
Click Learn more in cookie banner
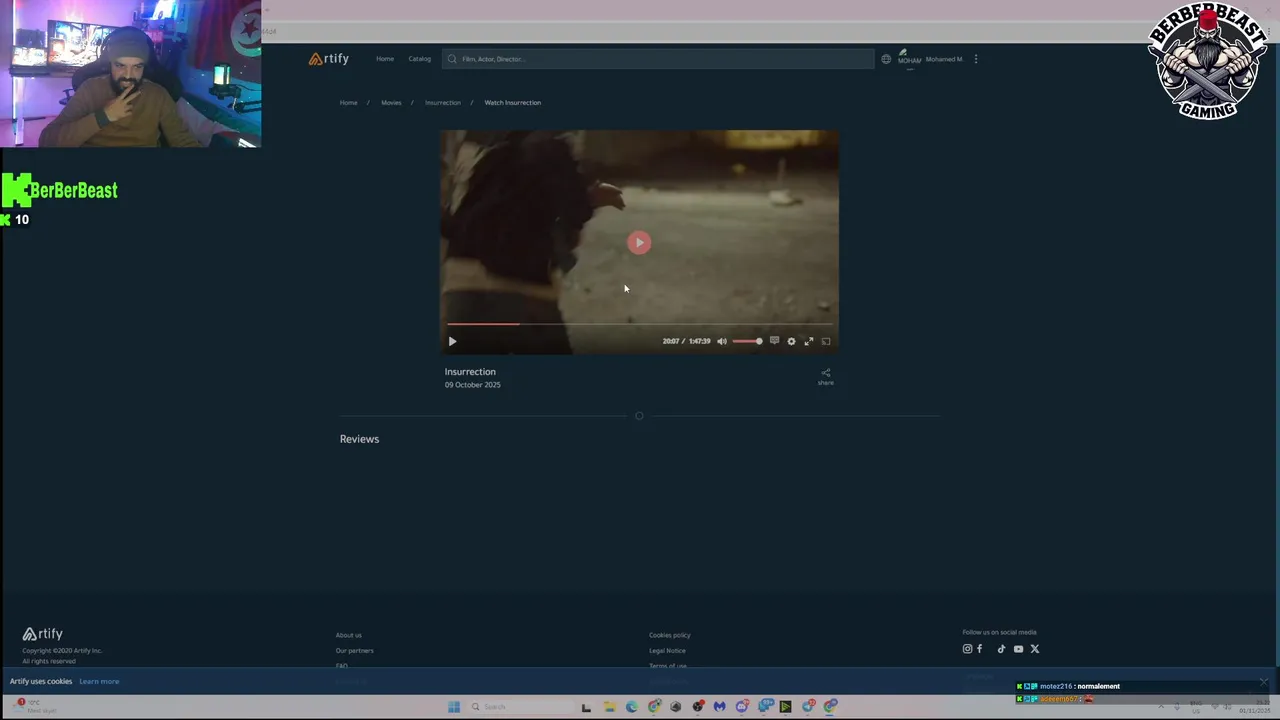click(99, 682)
